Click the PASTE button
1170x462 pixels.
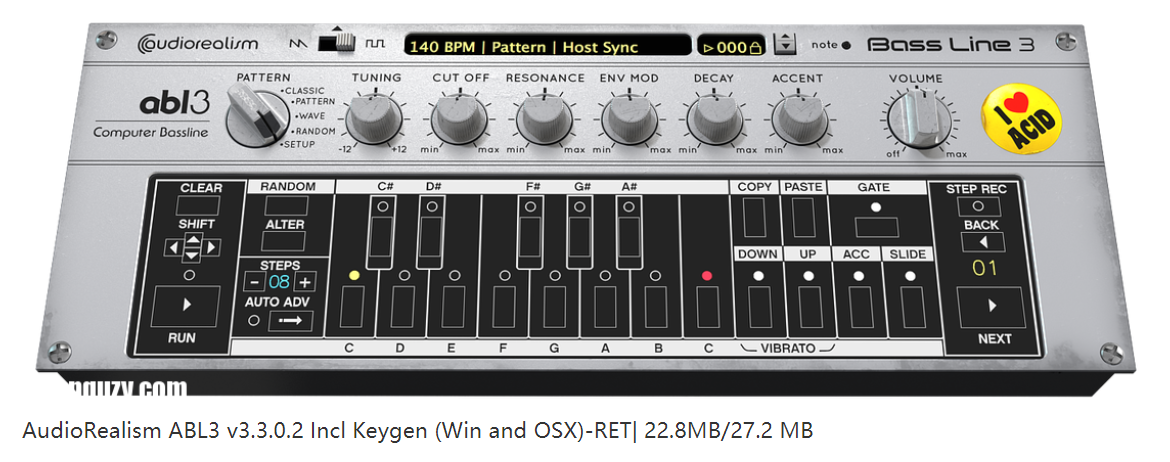point(804,217)
